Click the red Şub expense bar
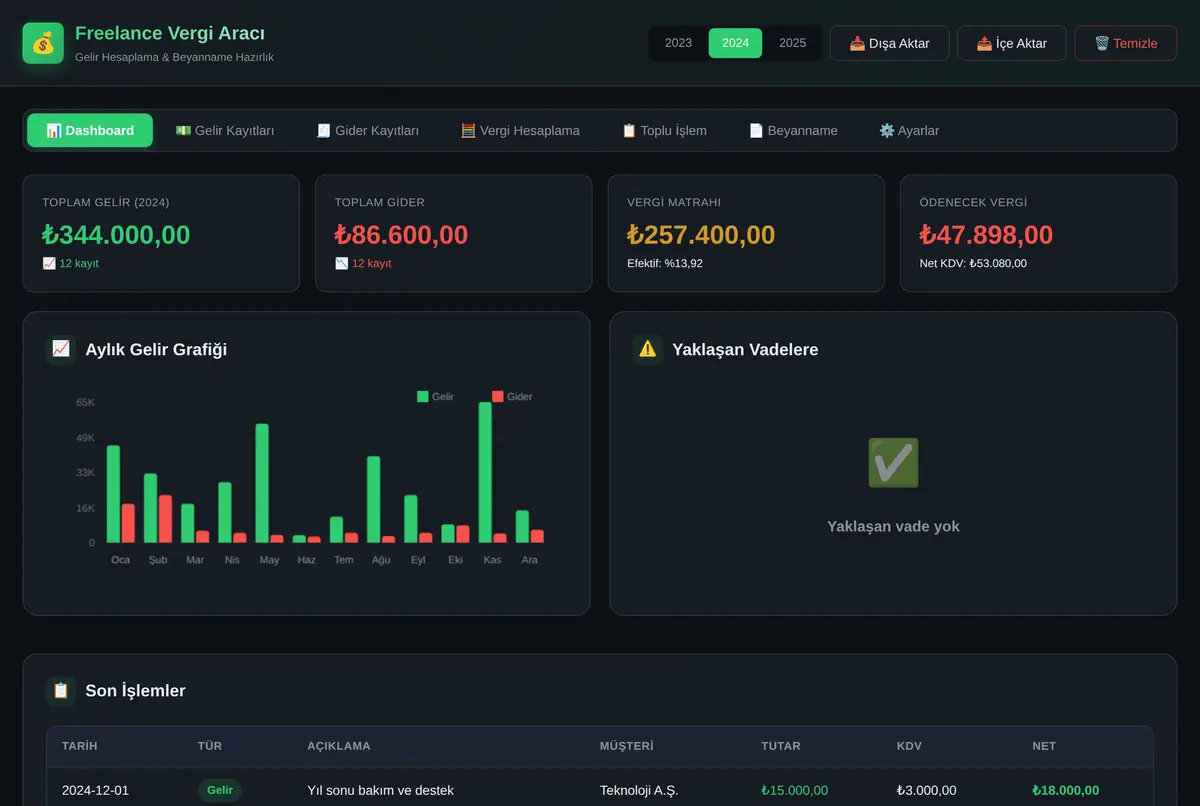The image size is (1200, 806). tap(165, 519)
